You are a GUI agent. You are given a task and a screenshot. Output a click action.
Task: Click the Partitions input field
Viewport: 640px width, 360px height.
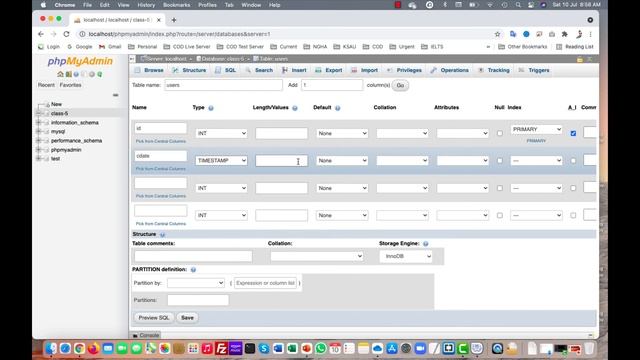[198, 300]
